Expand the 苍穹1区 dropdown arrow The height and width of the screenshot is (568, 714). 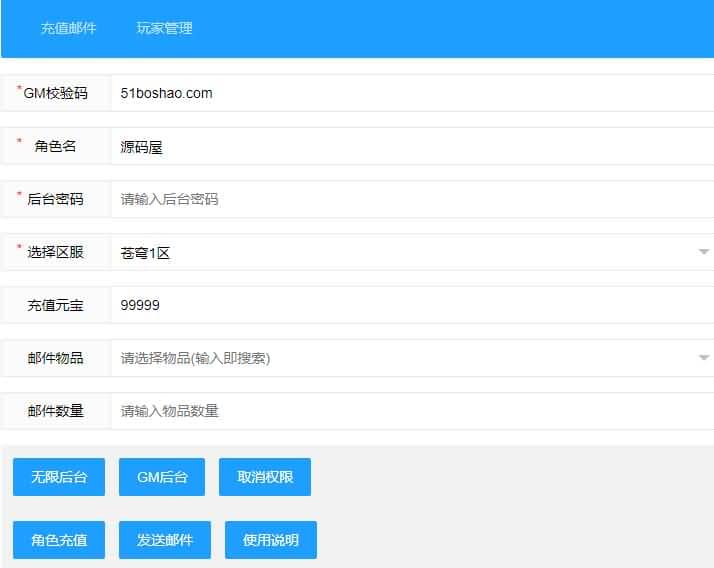point(703,252)
